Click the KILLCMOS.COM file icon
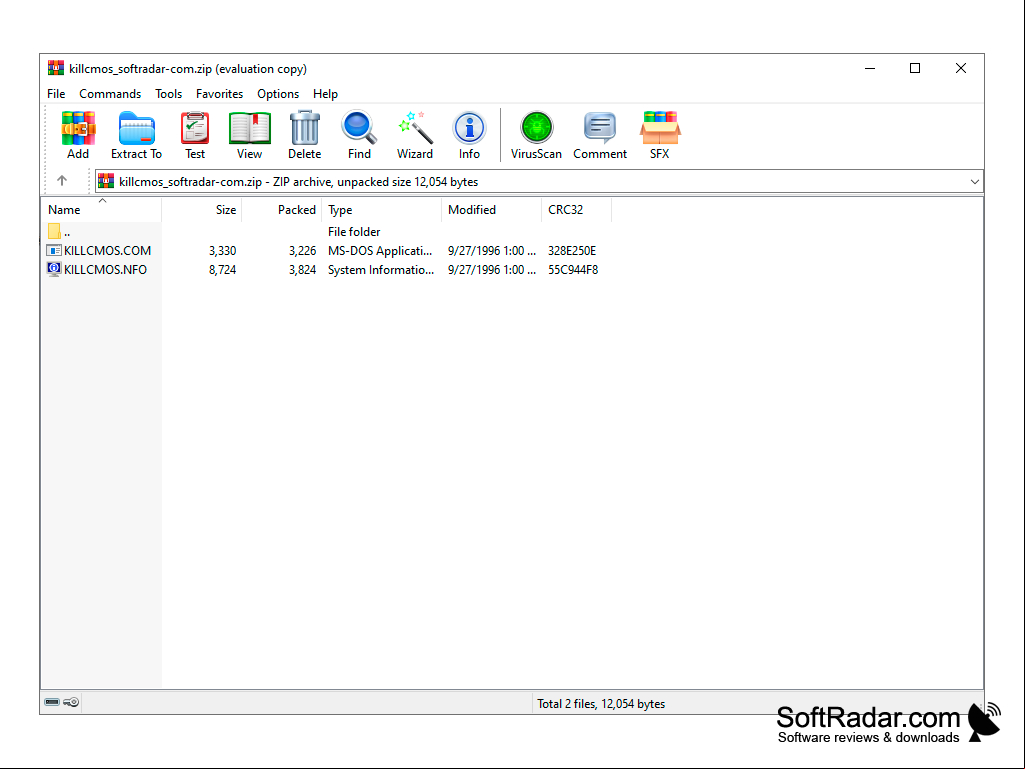 (54, 250)
